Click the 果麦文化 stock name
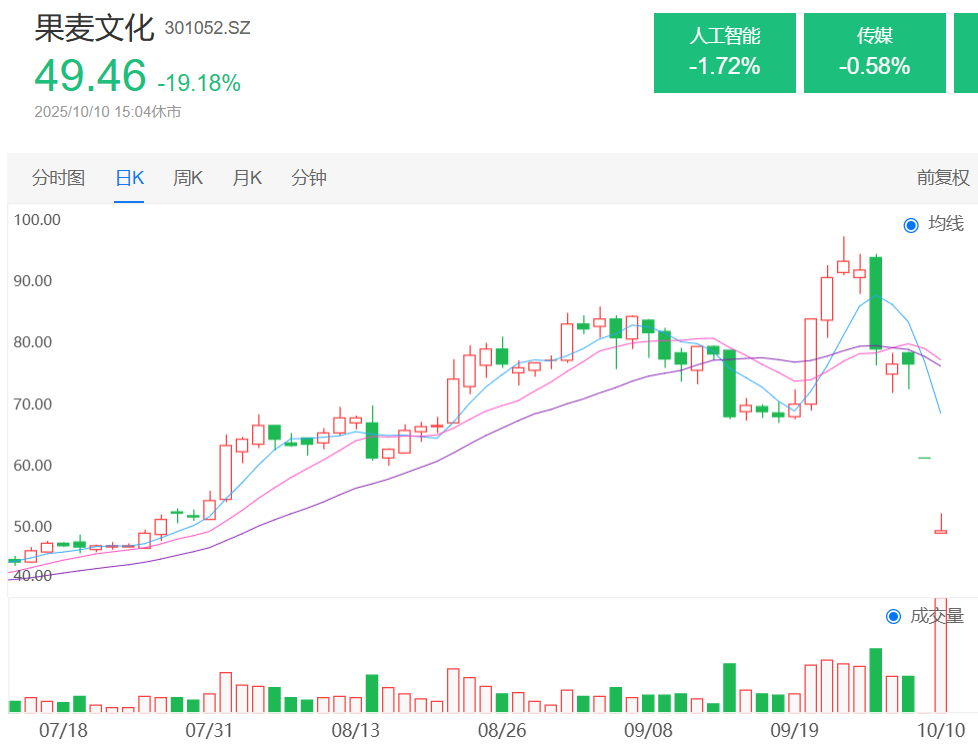Screen dimensions: 978x747 [x=94, y=27]
